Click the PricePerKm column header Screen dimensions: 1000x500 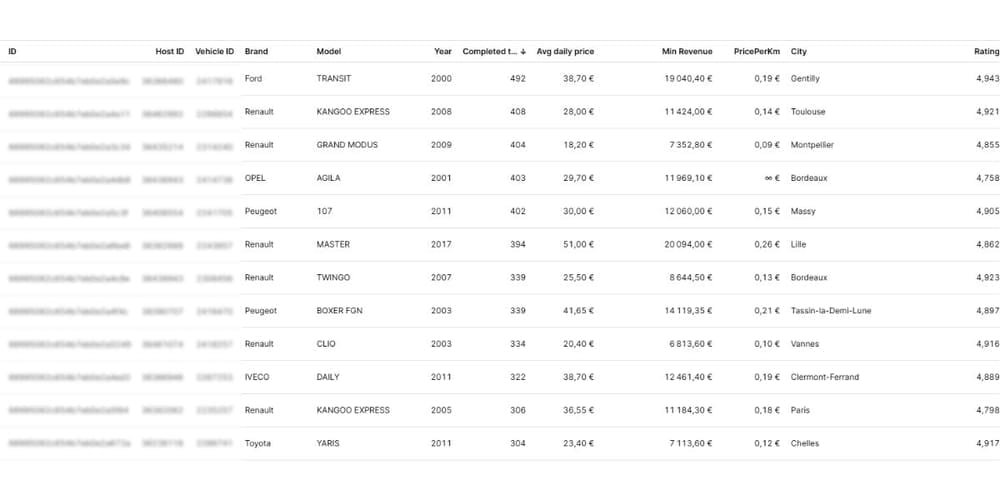coord(757,52)
